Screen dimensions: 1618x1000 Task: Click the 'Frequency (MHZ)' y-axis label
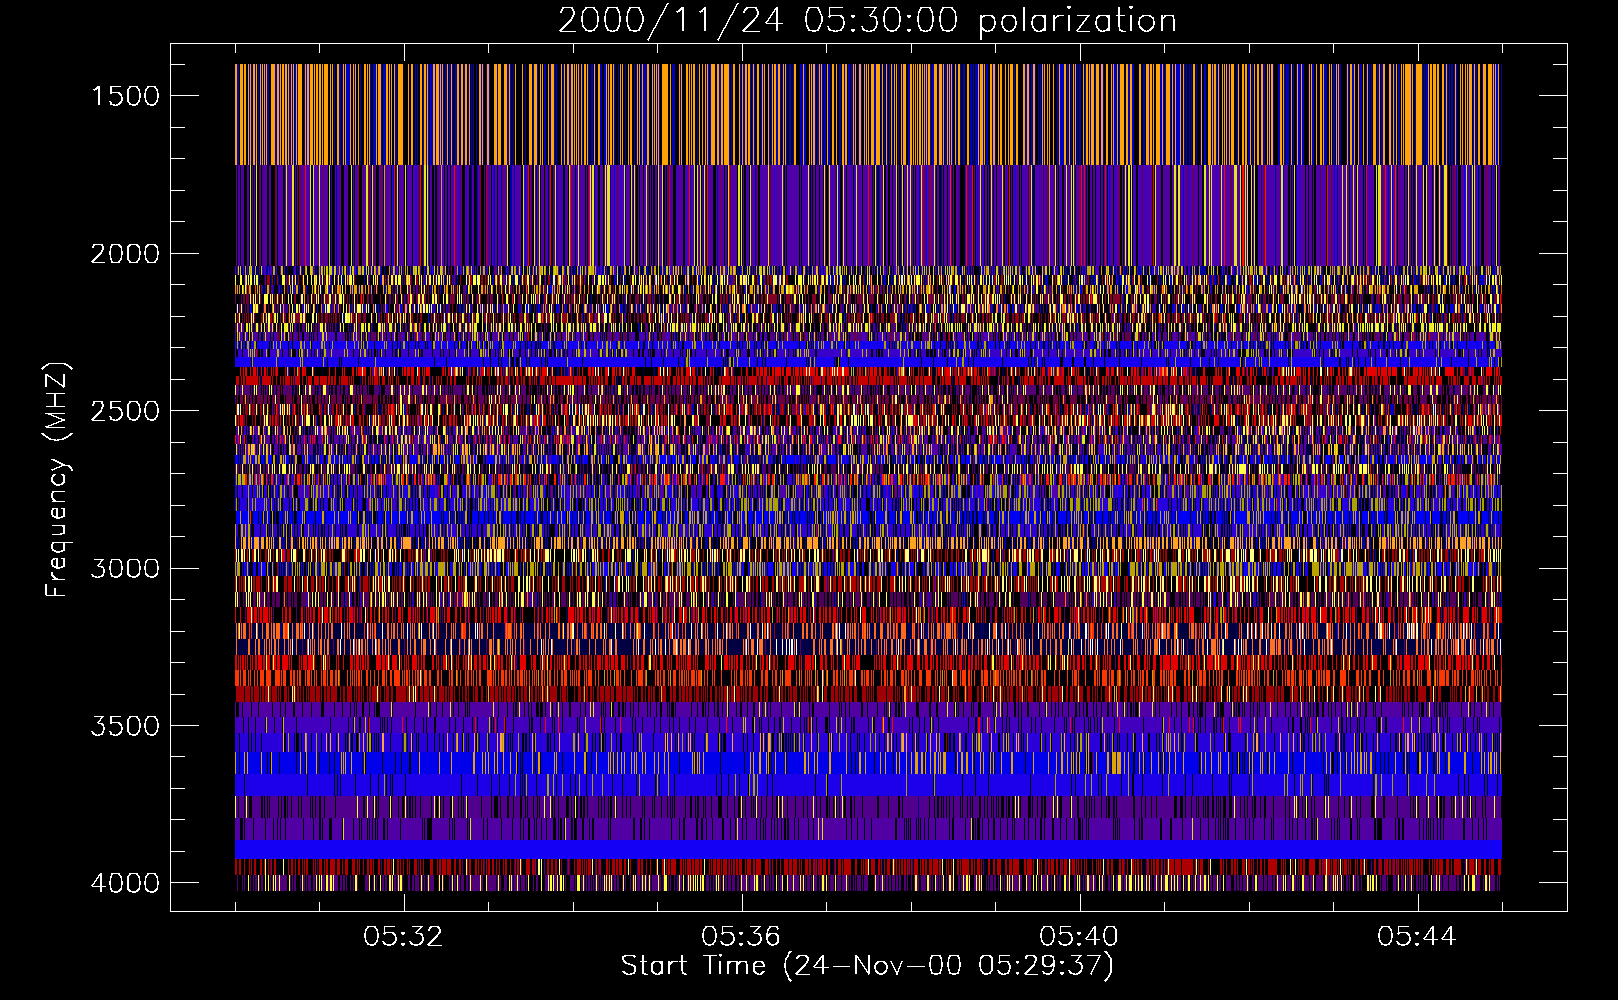(57, 480)
